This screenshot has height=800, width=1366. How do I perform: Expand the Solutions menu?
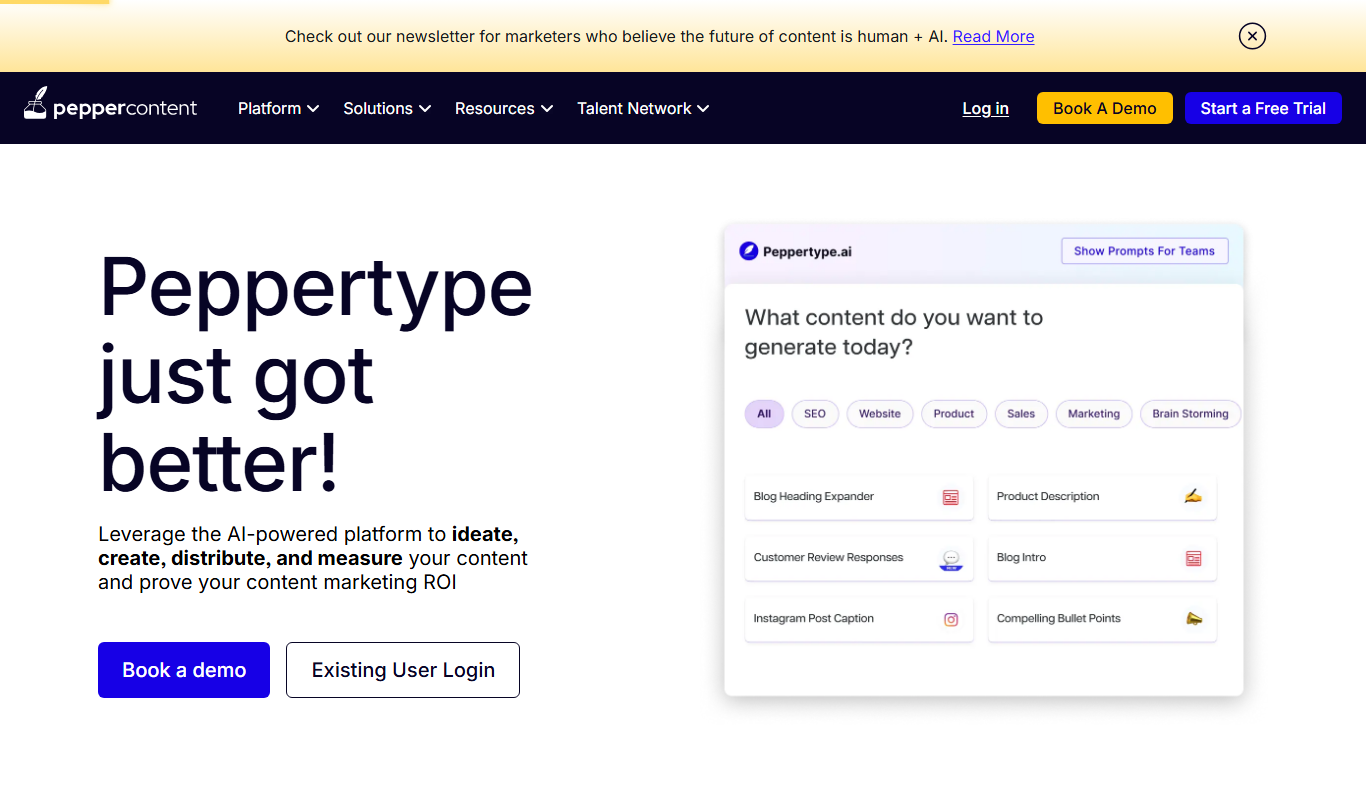click(x=387, y=108)
